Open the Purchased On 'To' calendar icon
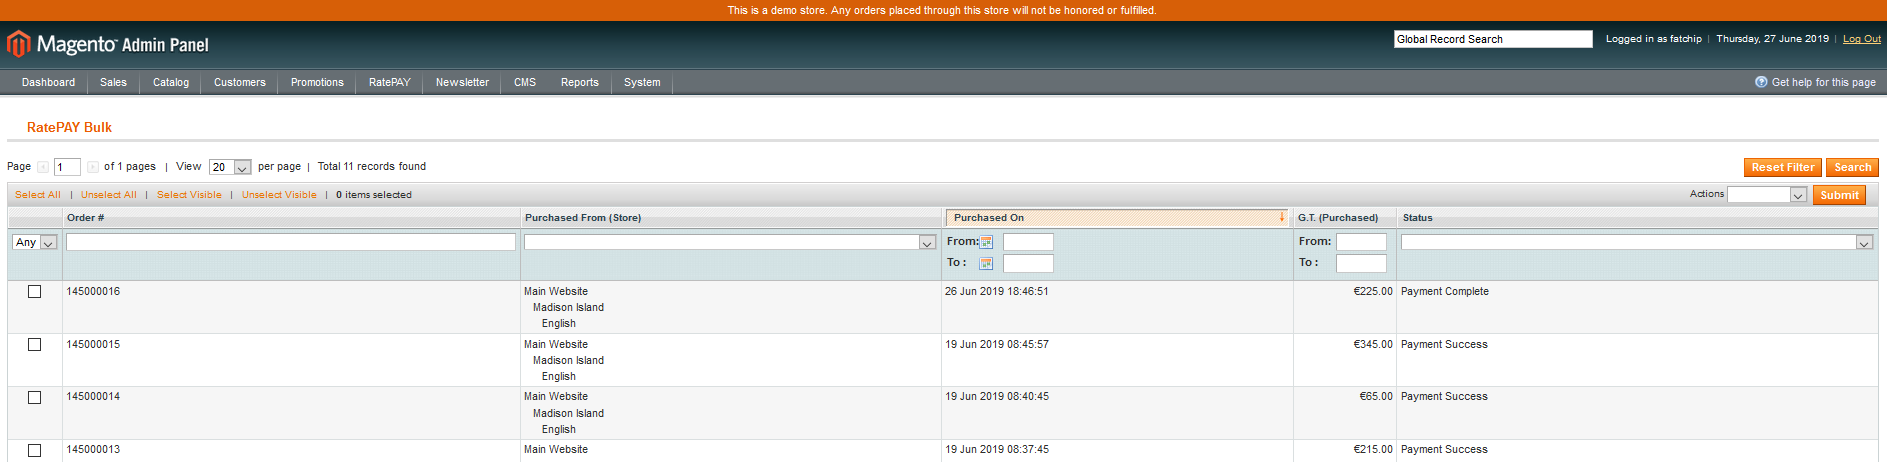The width and height of the screenshot is (1887, 462). click(x=986, y=264)
